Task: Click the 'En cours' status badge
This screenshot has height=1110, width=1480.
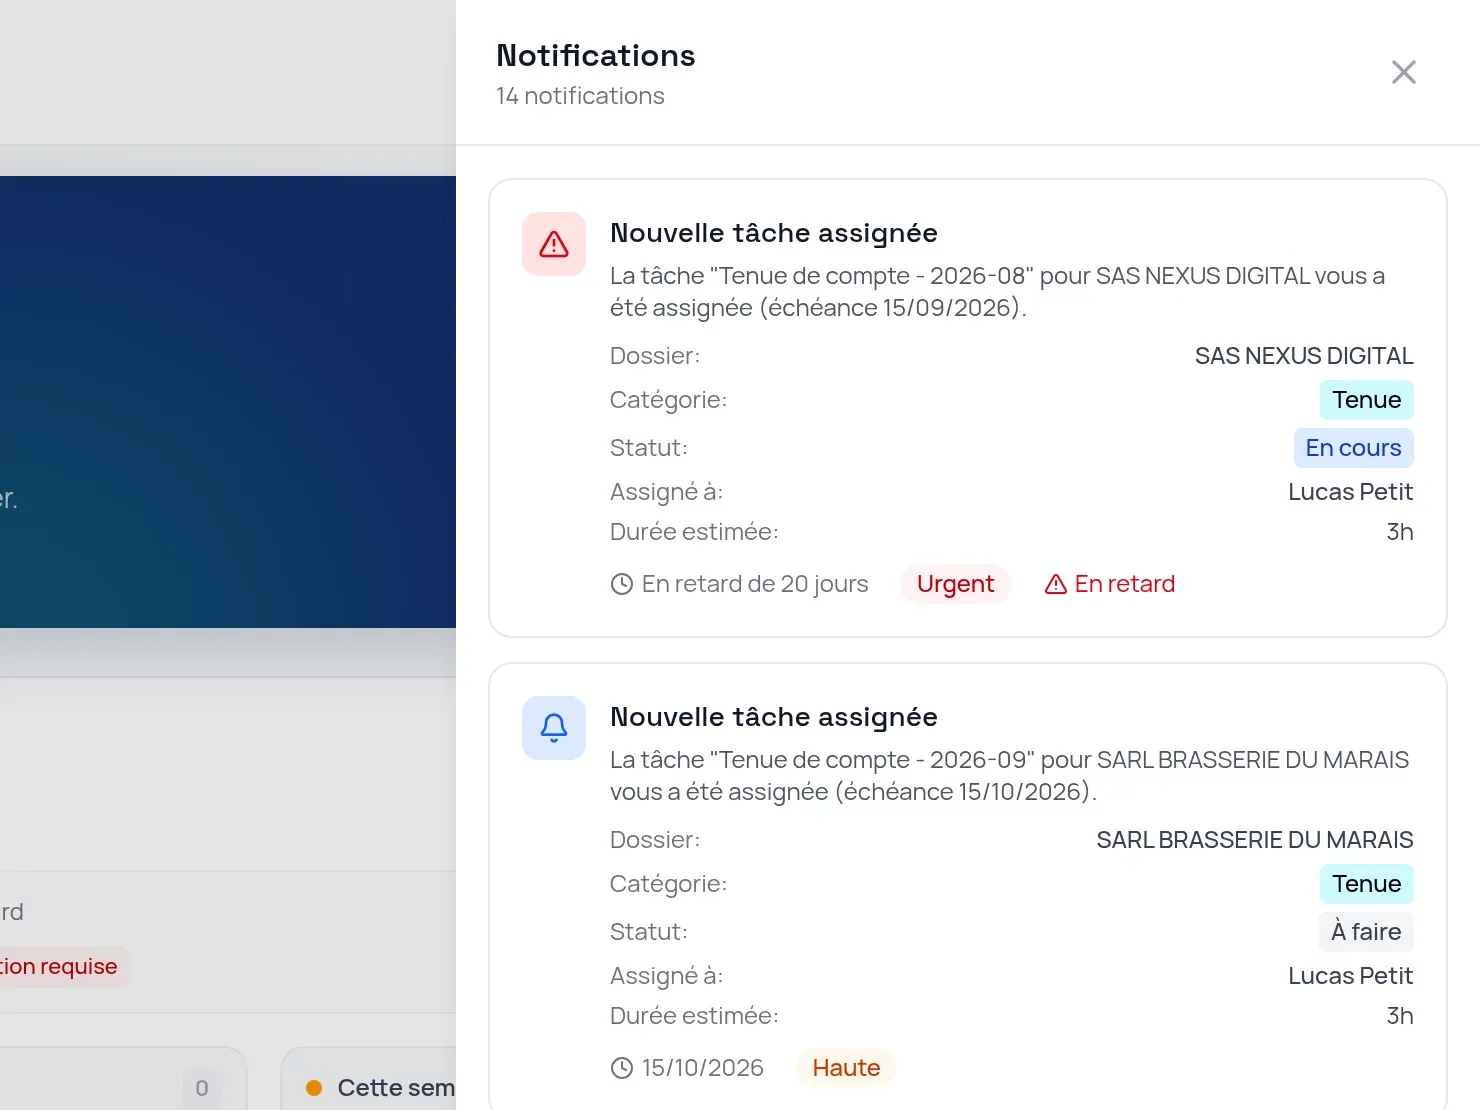Action: (1353, 448)
